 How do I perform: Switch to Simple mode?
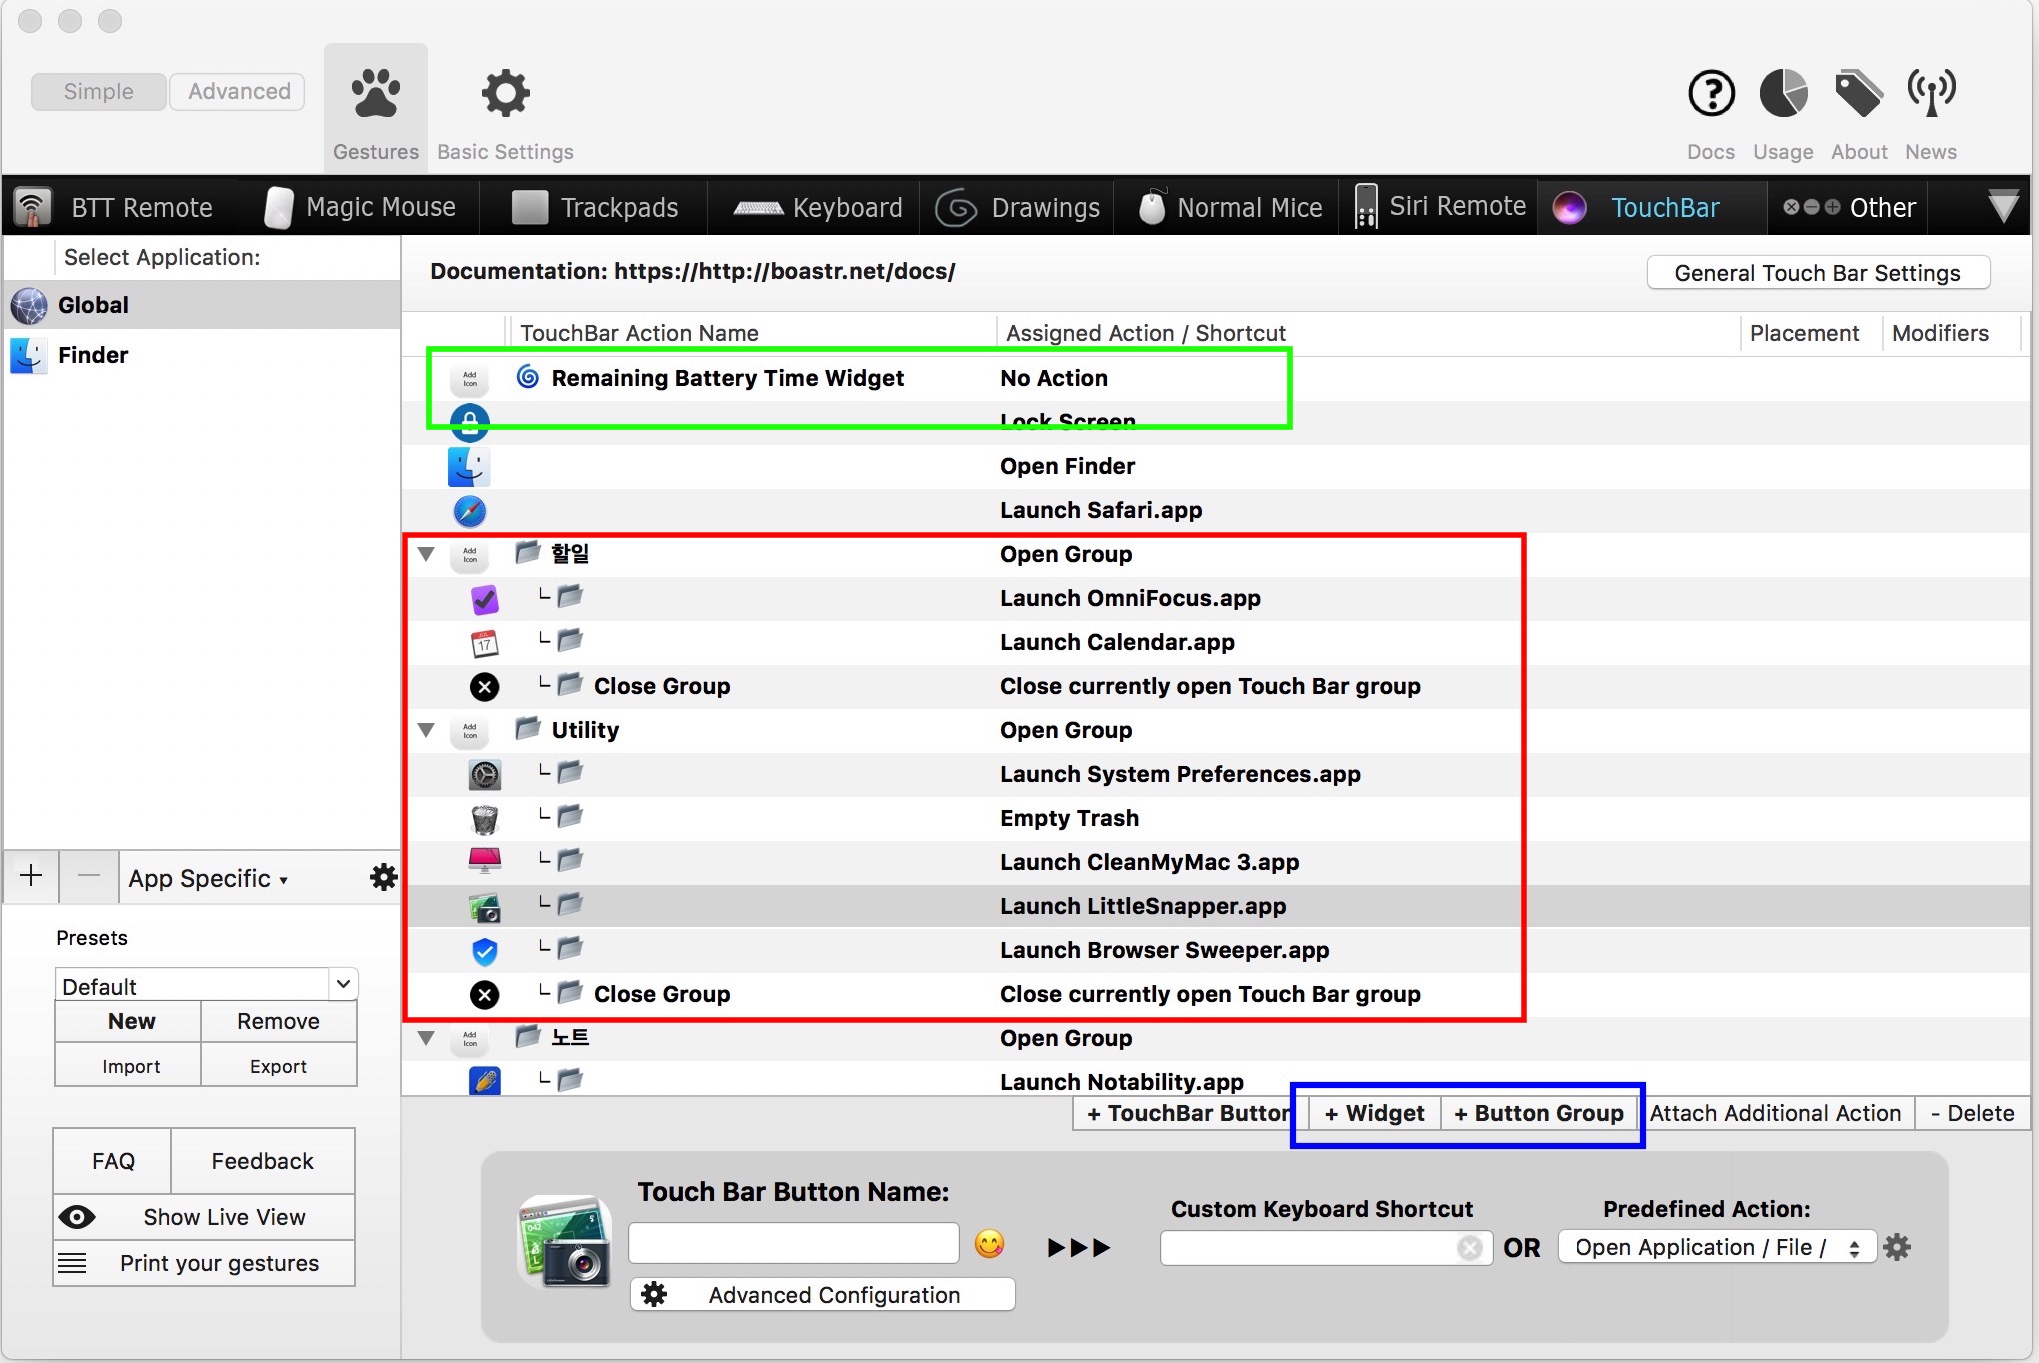98,91
